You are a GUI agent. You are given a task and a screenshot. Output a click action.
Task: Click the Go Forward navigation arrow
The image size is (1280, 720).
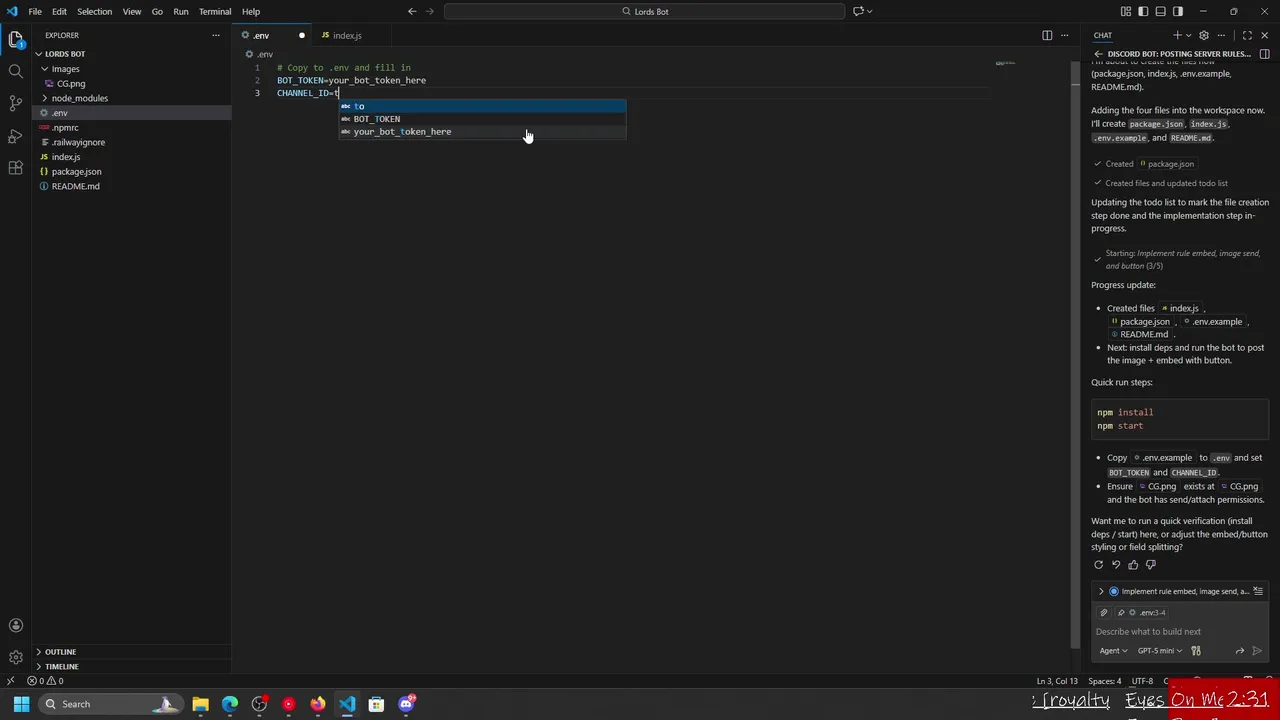pyautogui.click(x=431, y=11)
